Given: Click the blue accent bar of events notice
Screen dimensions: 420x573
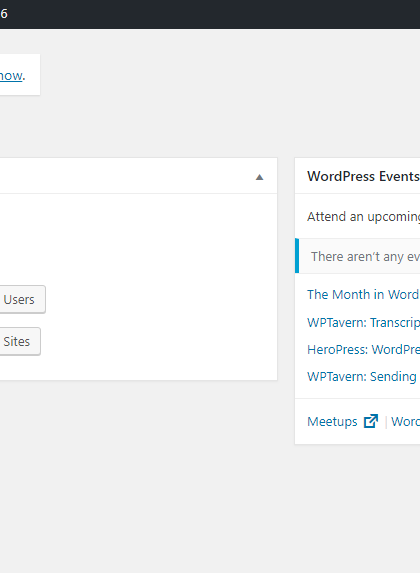Looking at the screenshot, I should click(x=297, y=256).
